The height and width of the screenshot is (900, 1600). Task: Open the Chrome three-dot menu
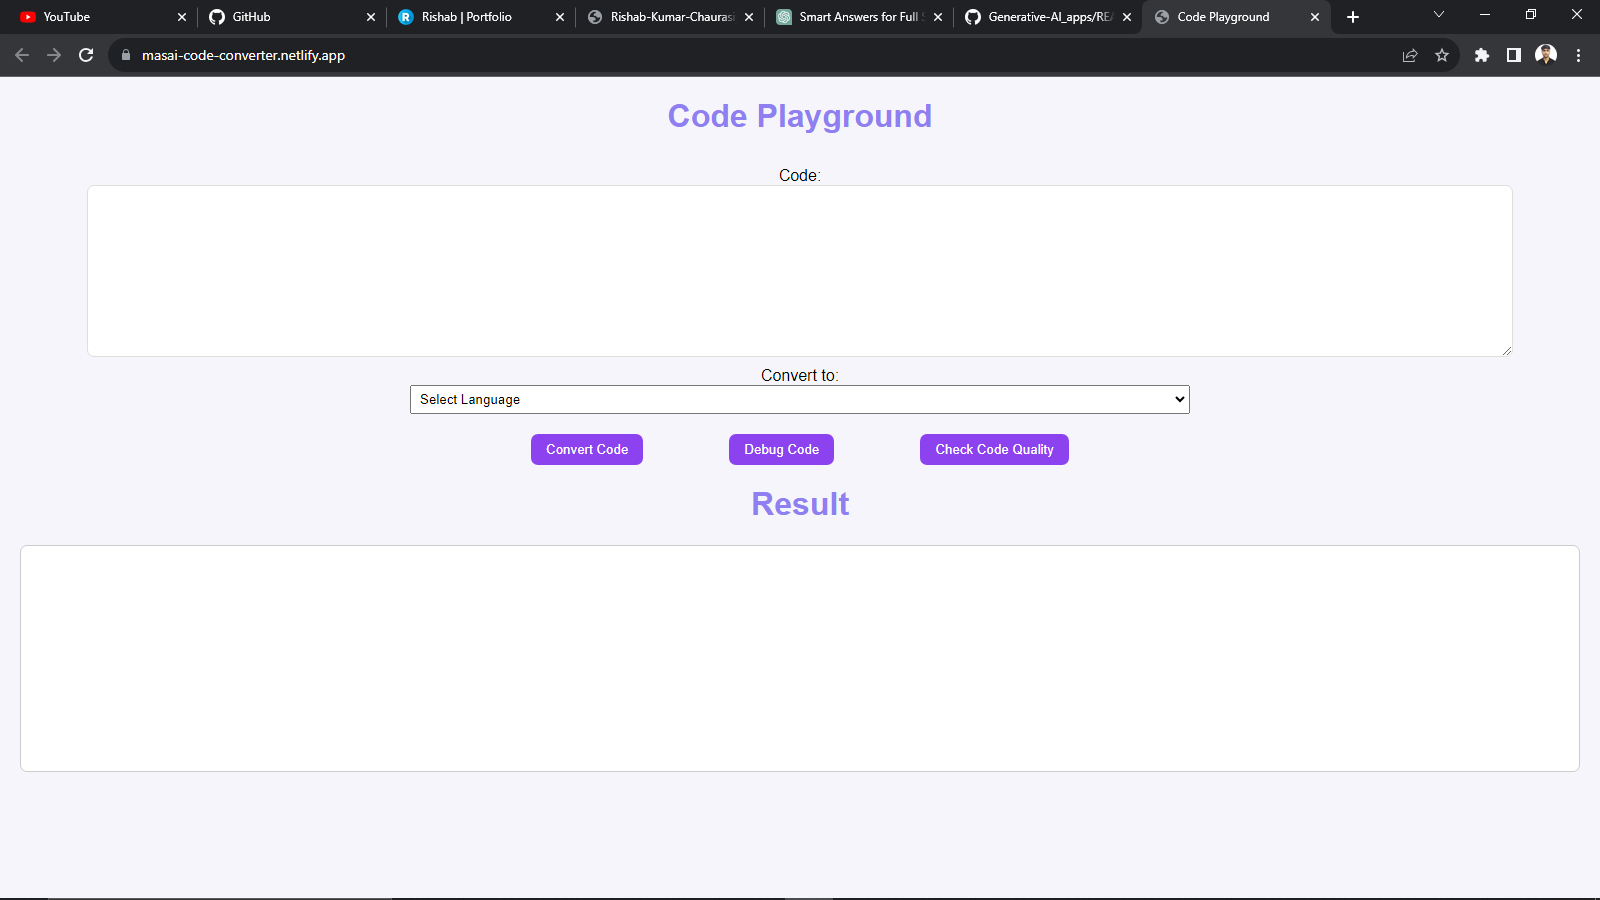point(1578,55)
